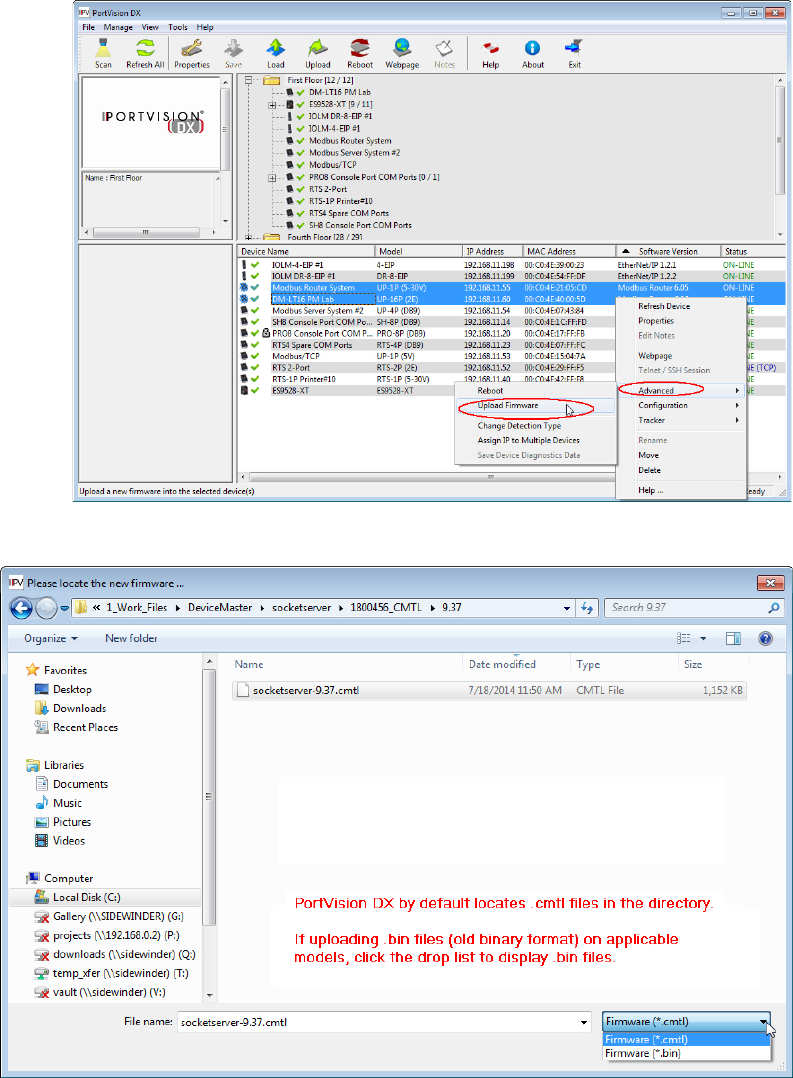Click the Refresh All toolbar icon
The height and width of the screenshot is (1078, 793).
(145, 54)
